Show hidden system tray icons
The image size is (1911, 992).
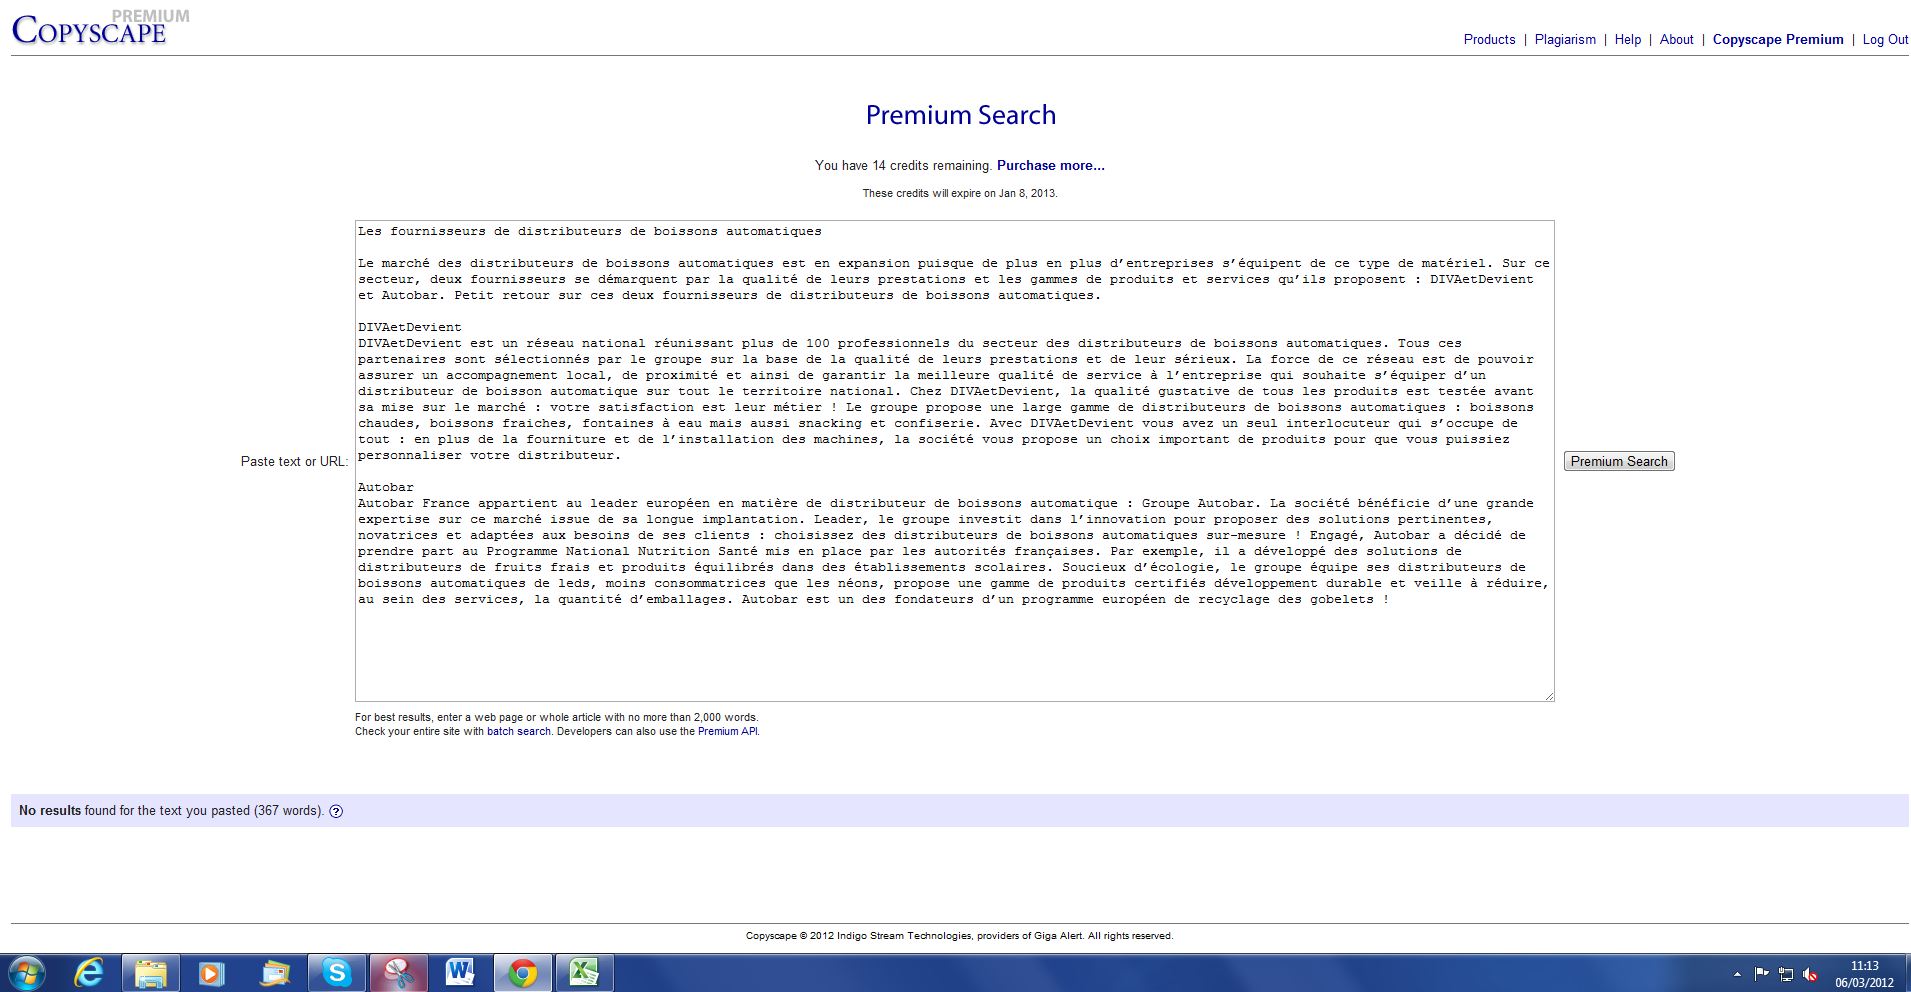(x=1737, y=973)
